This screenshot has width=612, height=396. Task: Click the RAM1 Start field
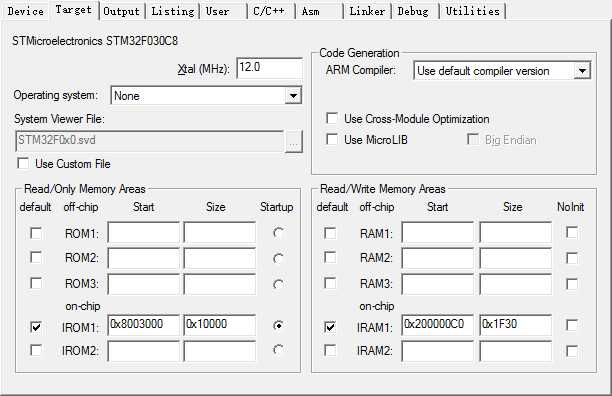click(x=438, y=232)
